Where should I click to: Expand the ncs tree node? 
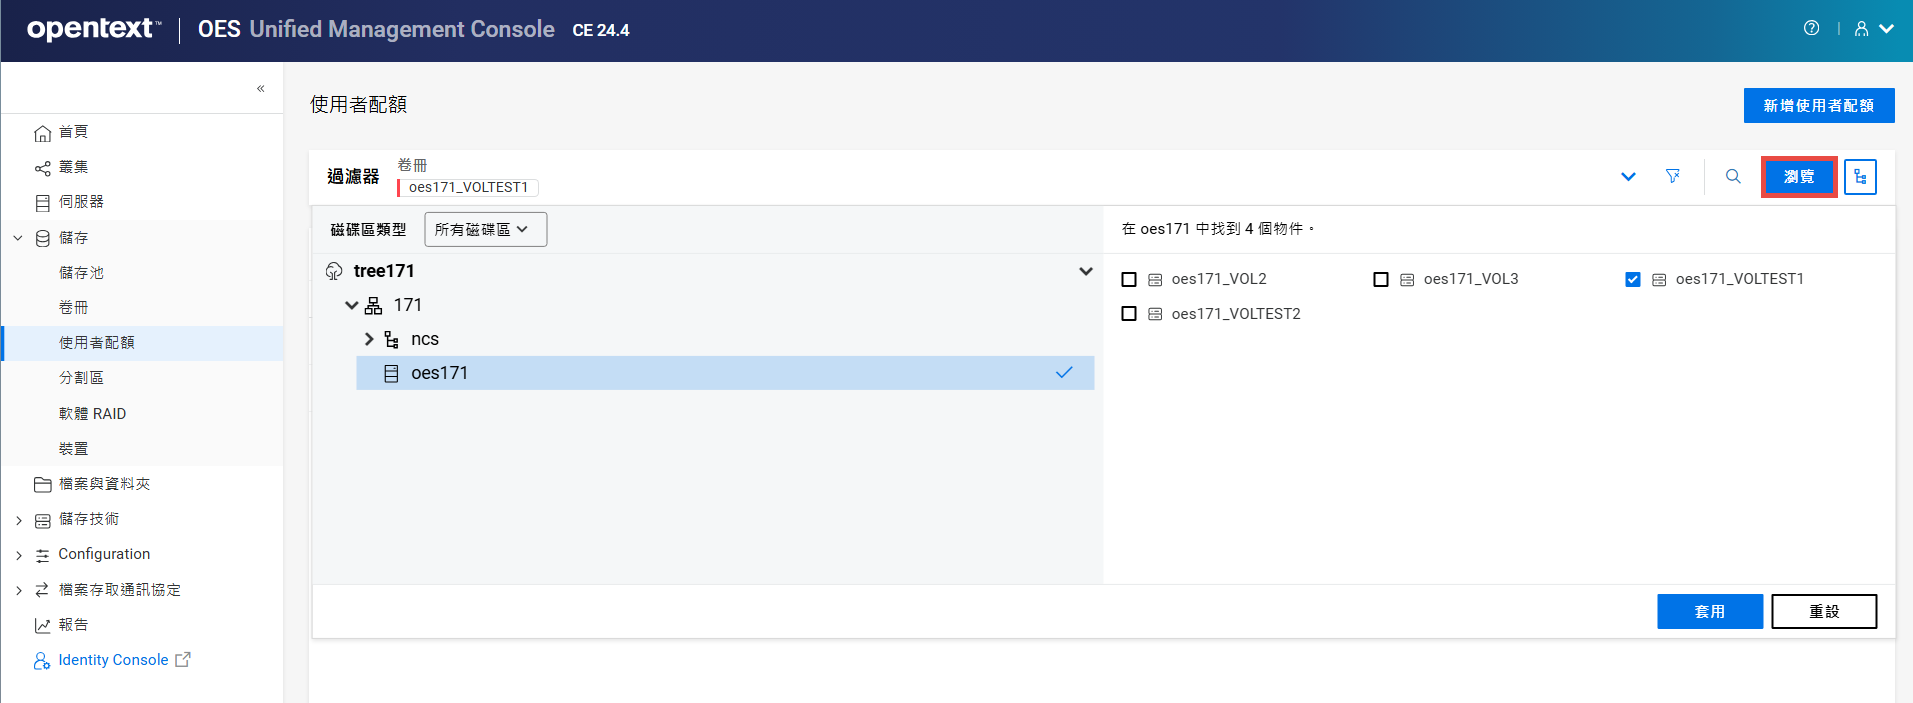coord(369,340)
